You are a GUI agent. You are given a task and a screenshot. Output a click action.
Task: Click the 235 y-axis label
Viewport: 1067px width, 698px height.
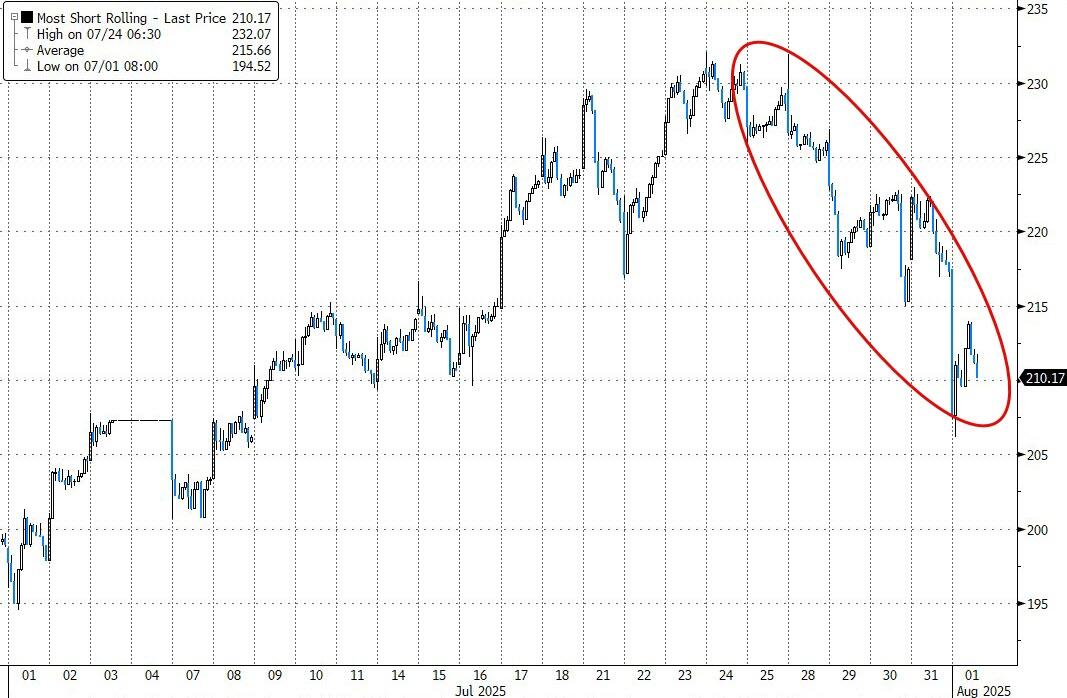[1037, 9]
